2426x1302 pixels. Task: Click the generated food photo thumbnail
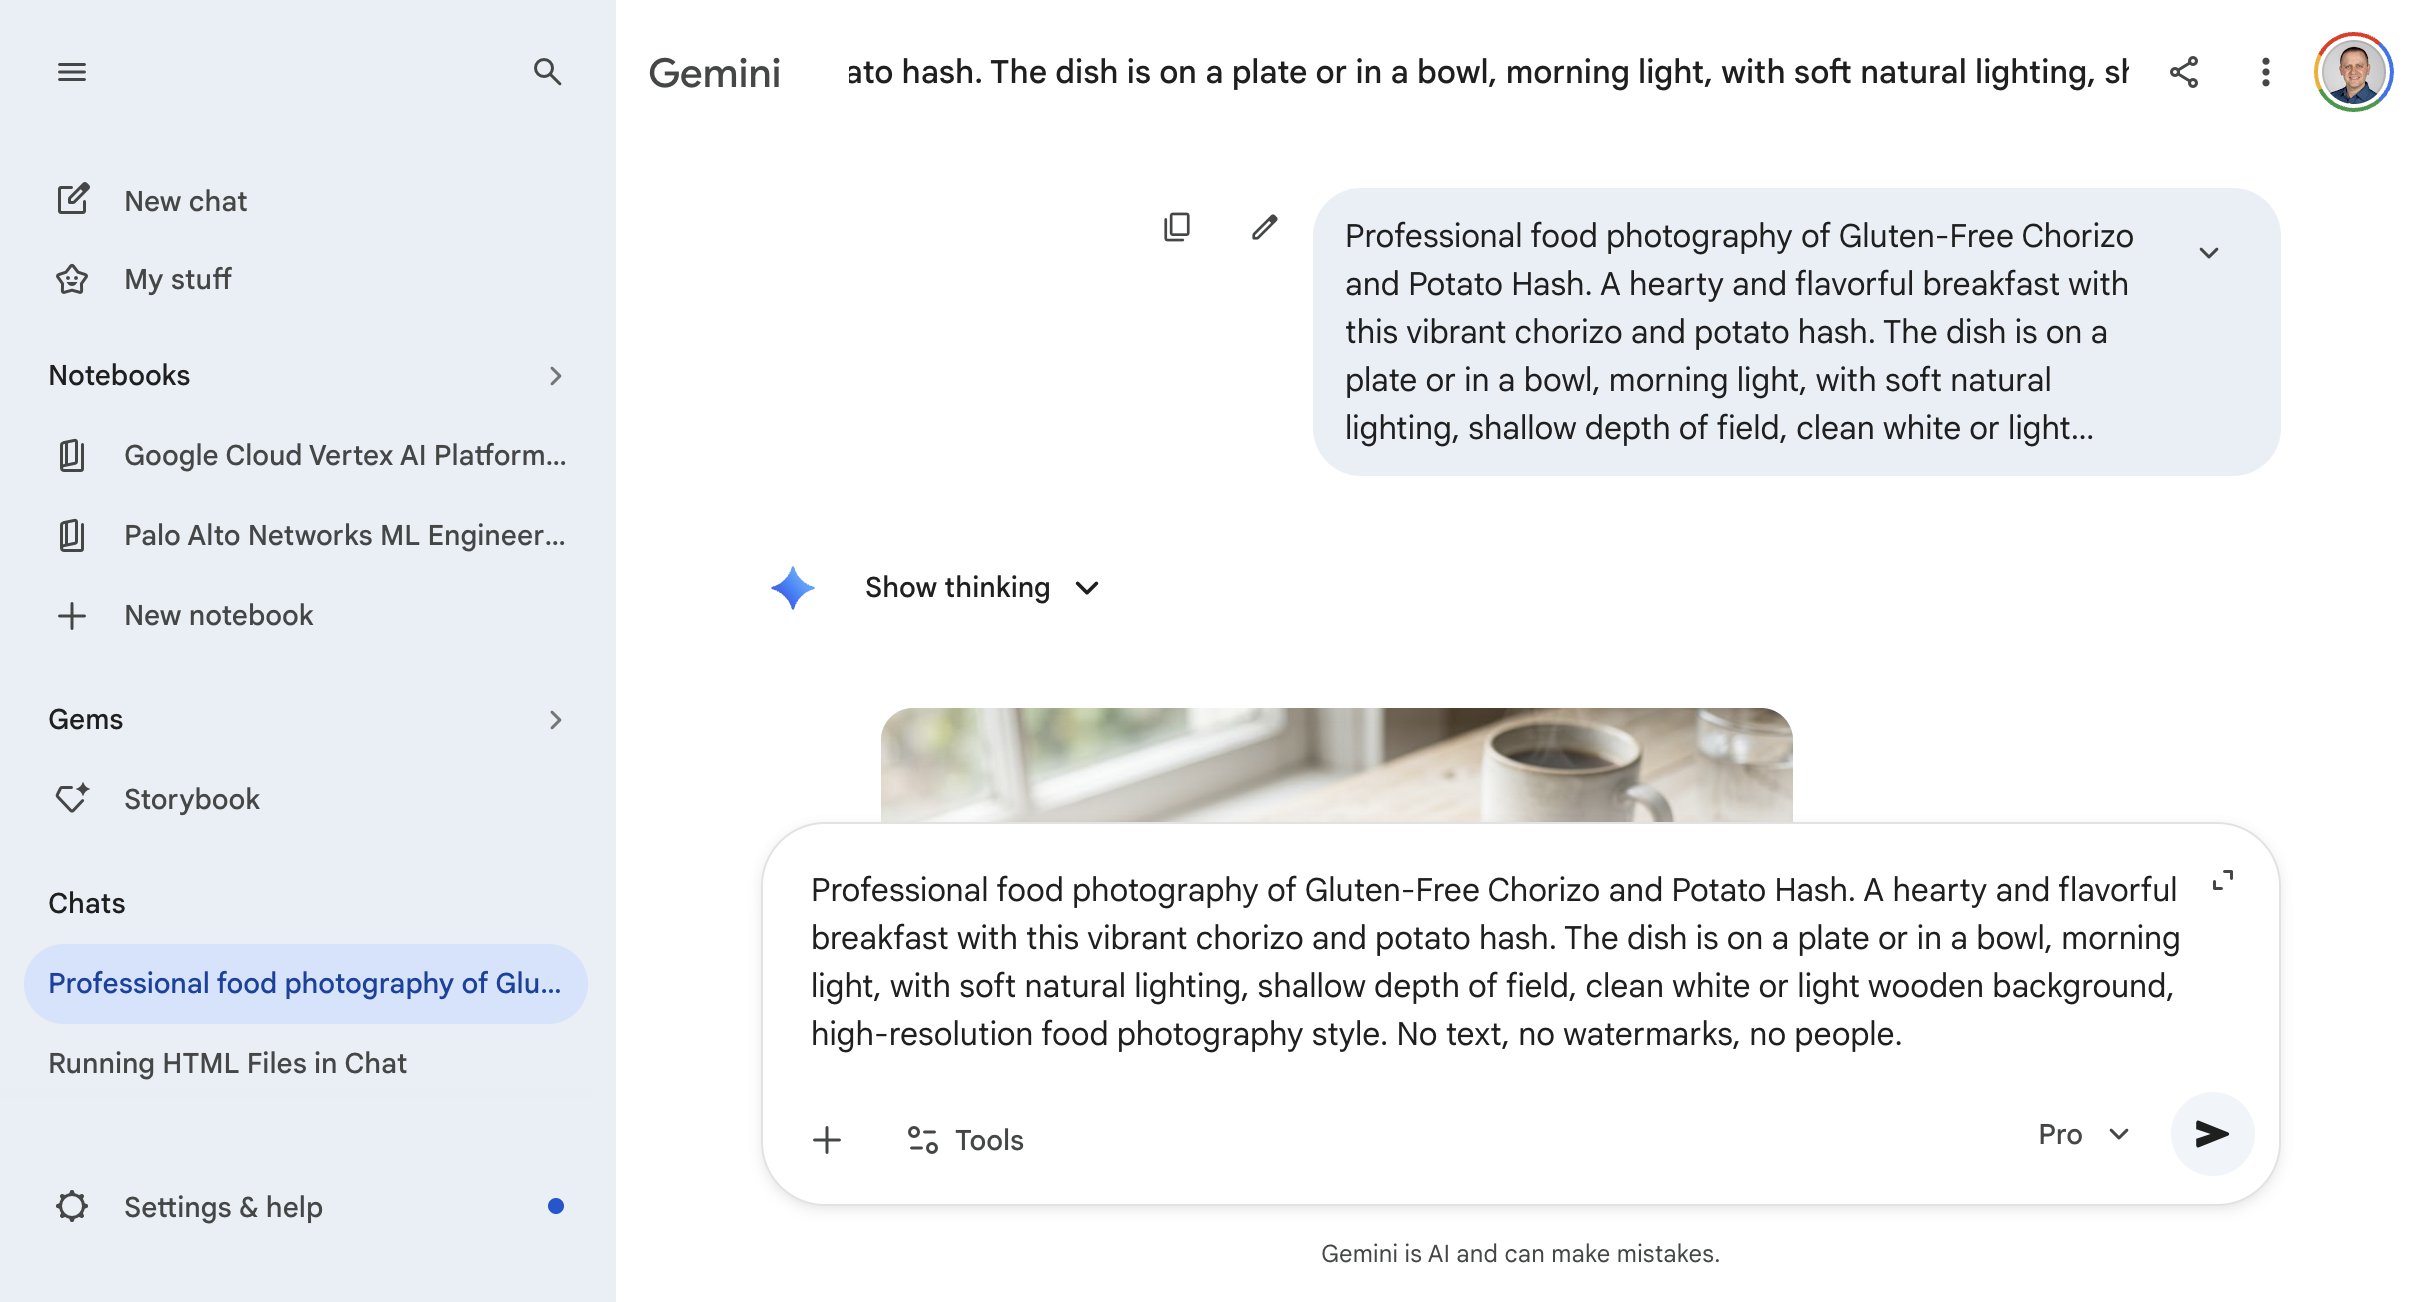tap(1336, 765)
